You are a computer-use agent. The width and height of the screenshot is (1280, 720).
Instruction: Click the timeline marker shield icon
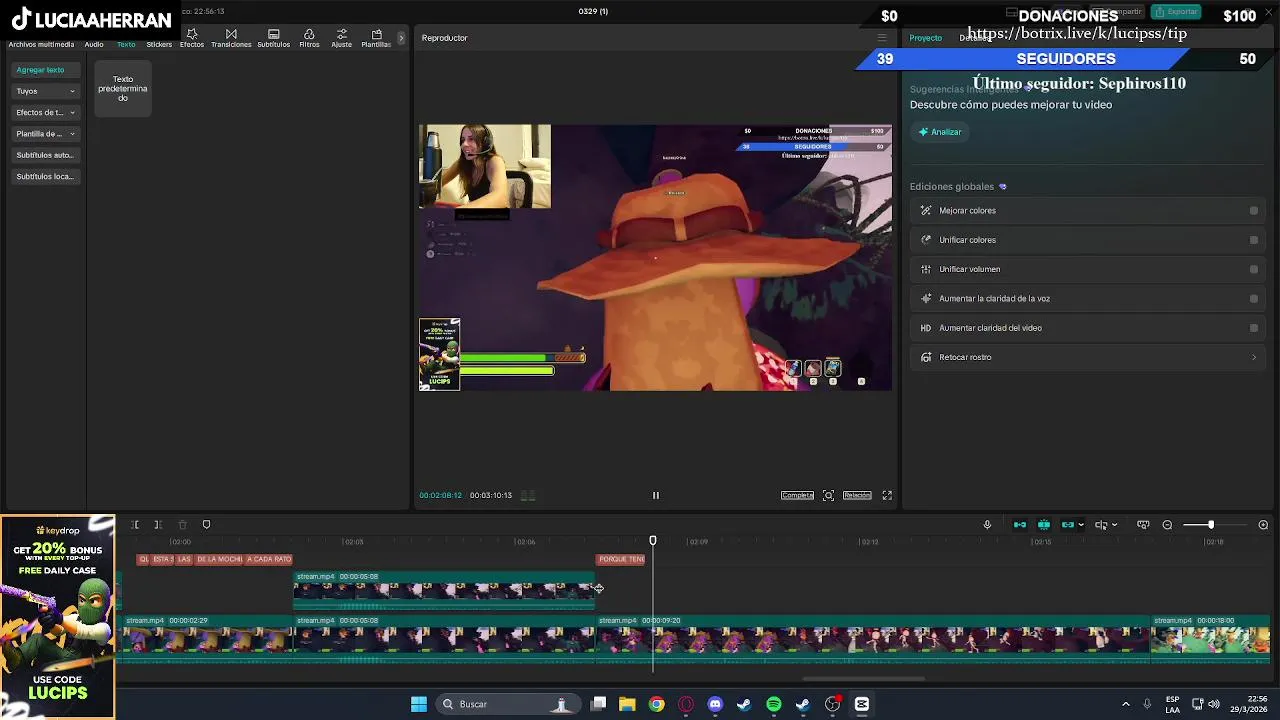[206, 525]
